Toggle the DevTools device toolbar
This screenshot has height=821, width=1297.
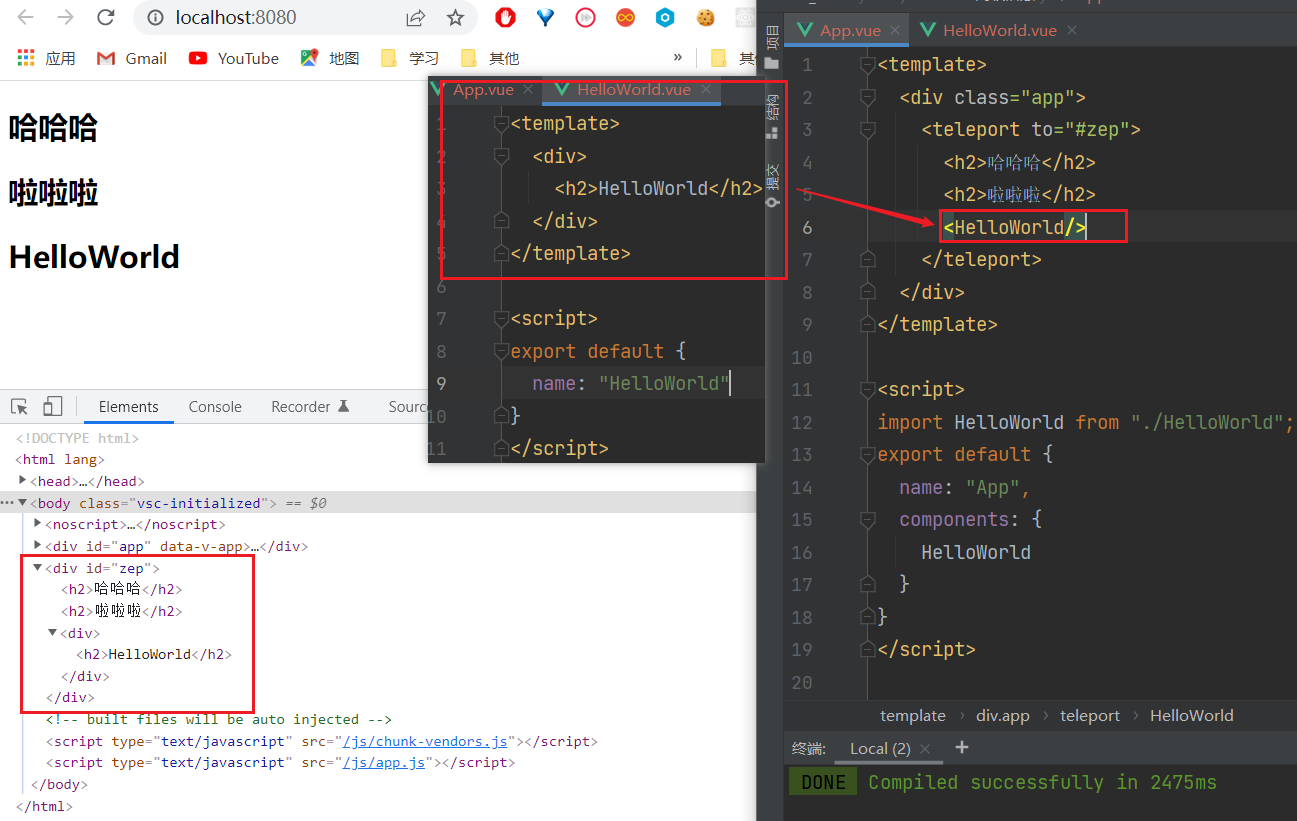tap(52, 407)
